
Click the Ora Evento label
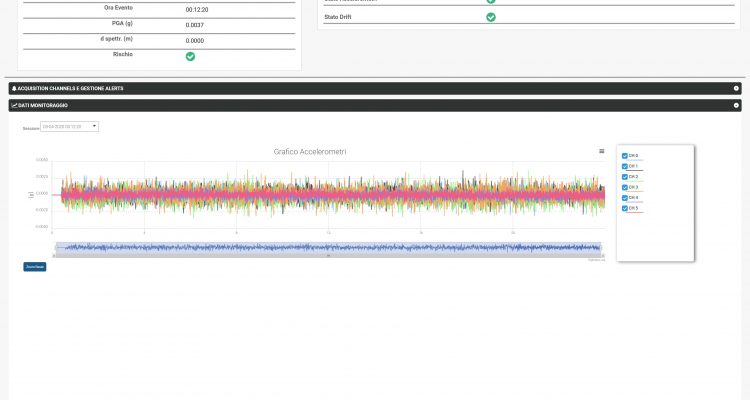pyautogui.click(x=118, y=8)
